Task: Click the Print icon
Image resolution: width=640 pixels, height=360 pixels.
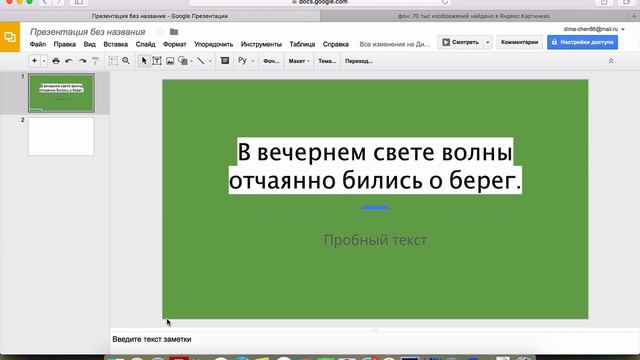Action: click(56, 61)
